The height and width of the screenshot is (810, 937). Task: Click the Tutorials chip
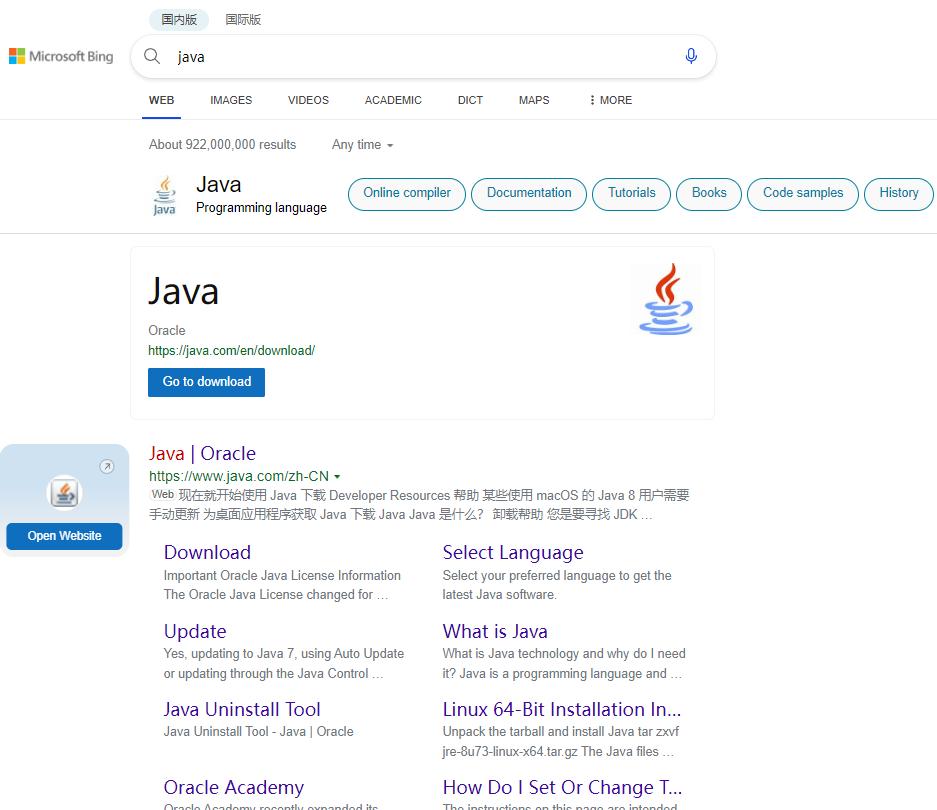click(632, 194)
